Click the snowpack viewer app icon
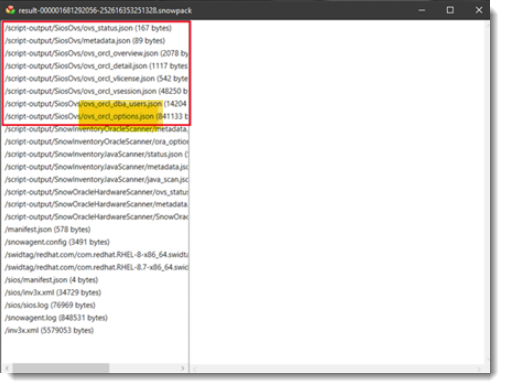 [10, 10]
